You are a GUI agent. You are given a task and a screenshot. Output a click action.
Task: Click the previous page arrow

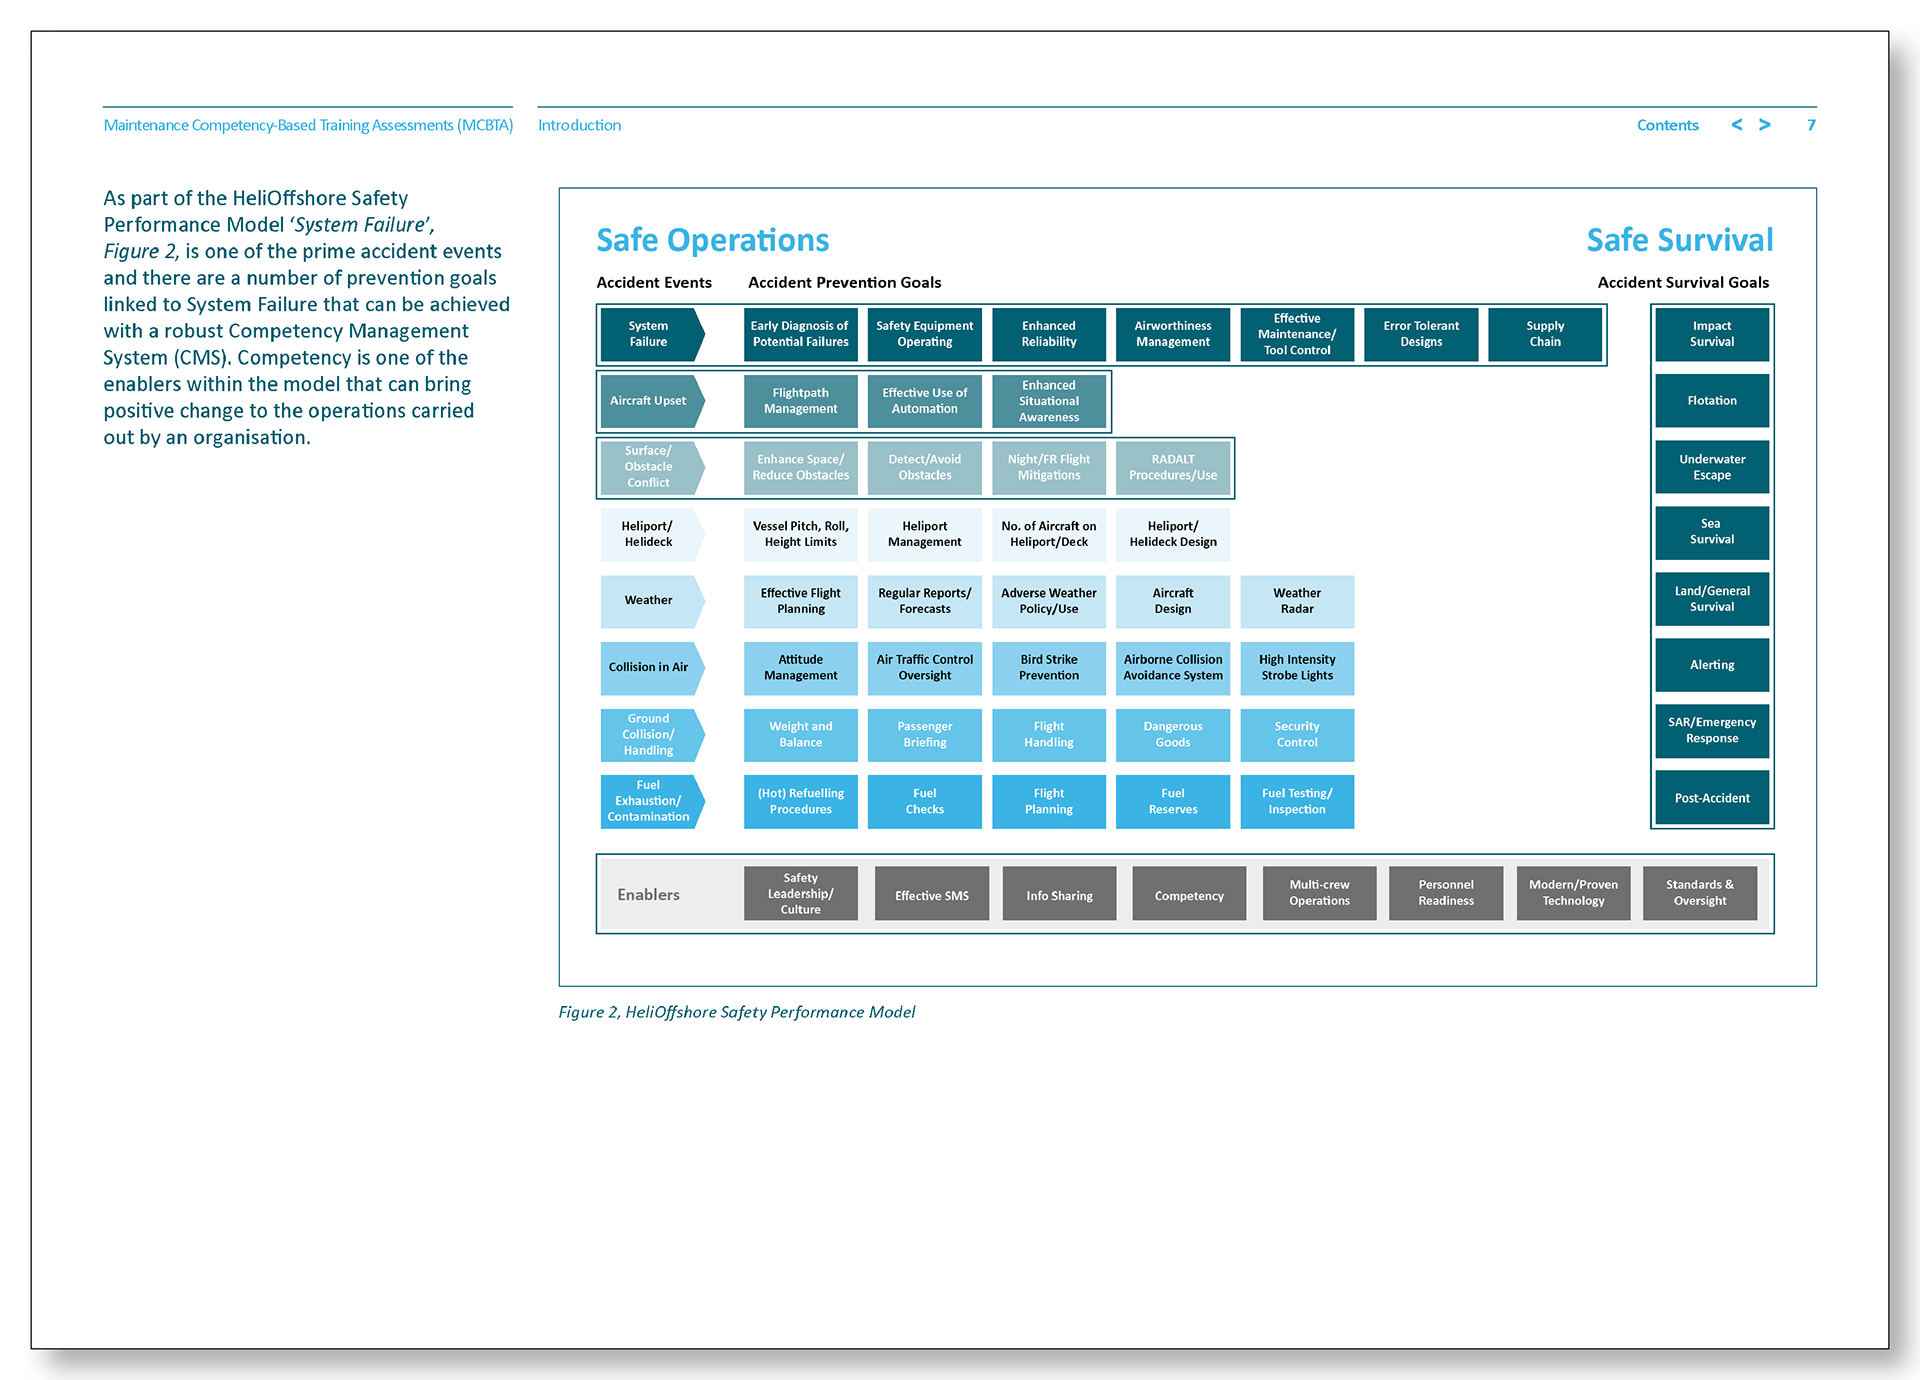(1737, 125)
